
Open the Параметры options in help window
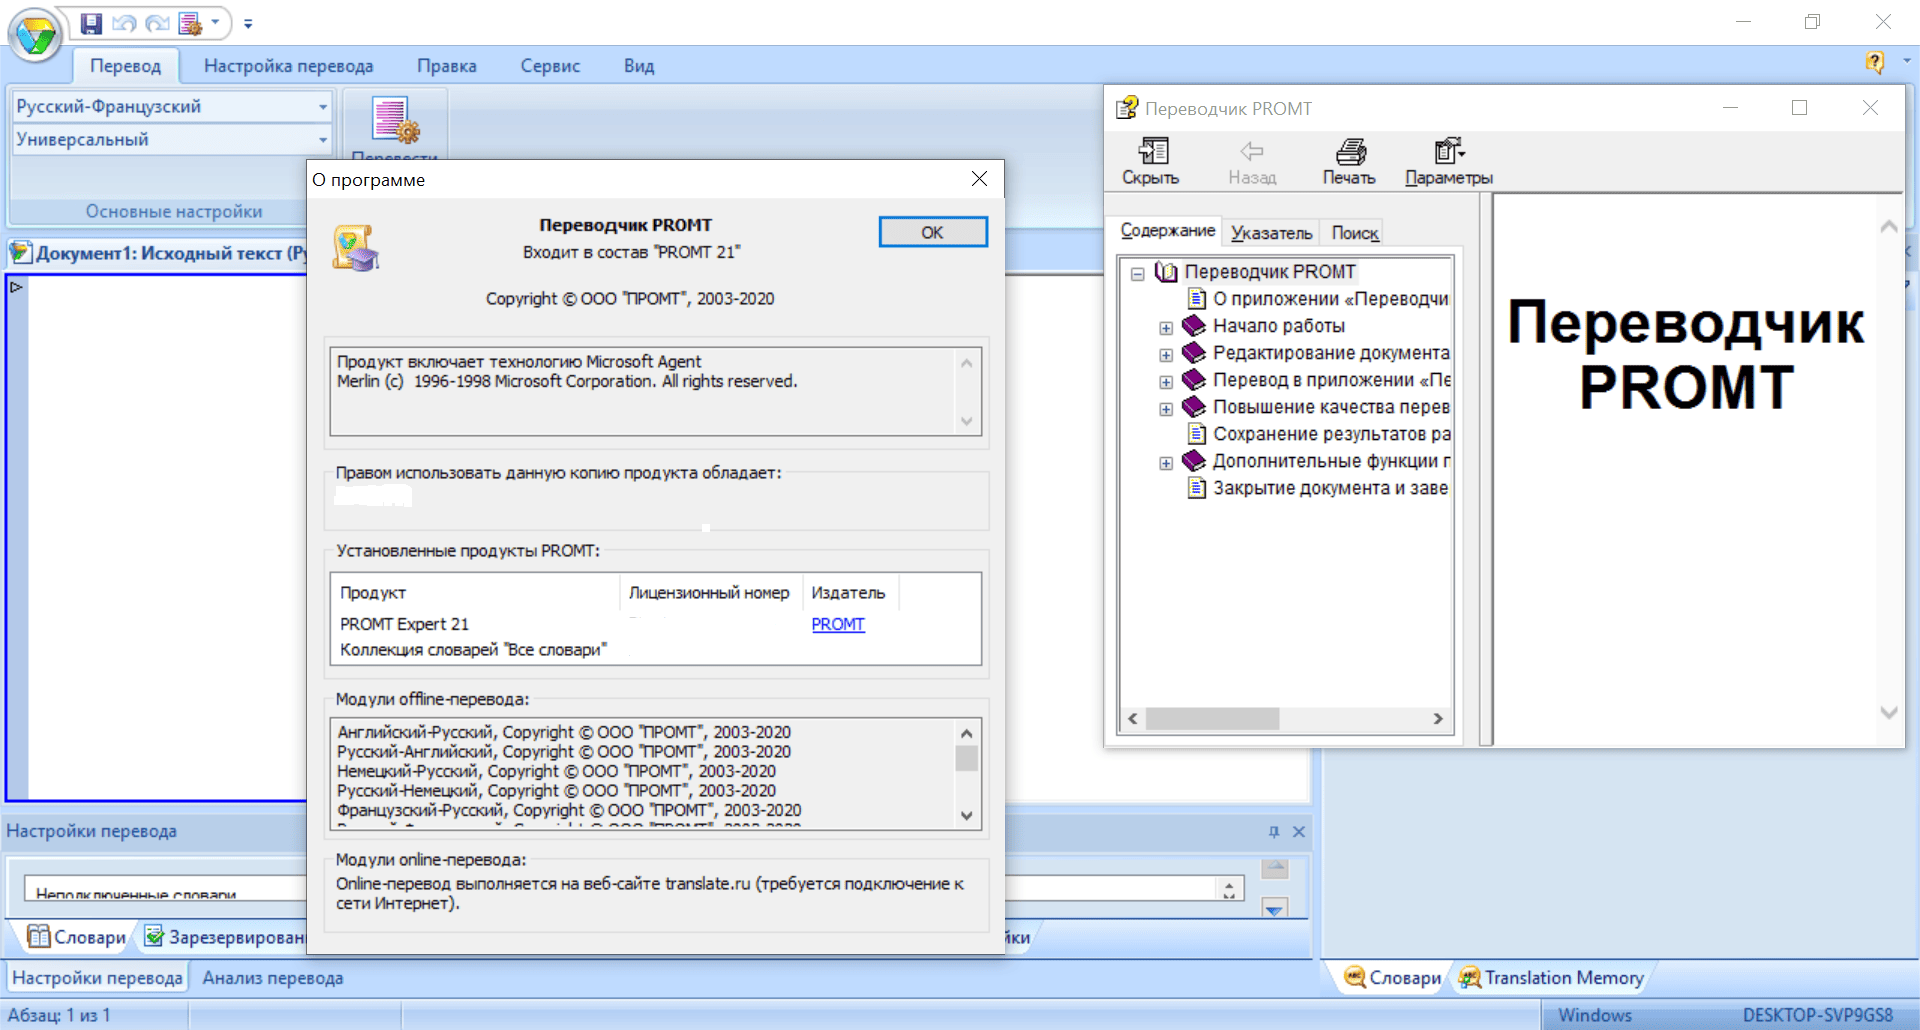point(1448,162)
